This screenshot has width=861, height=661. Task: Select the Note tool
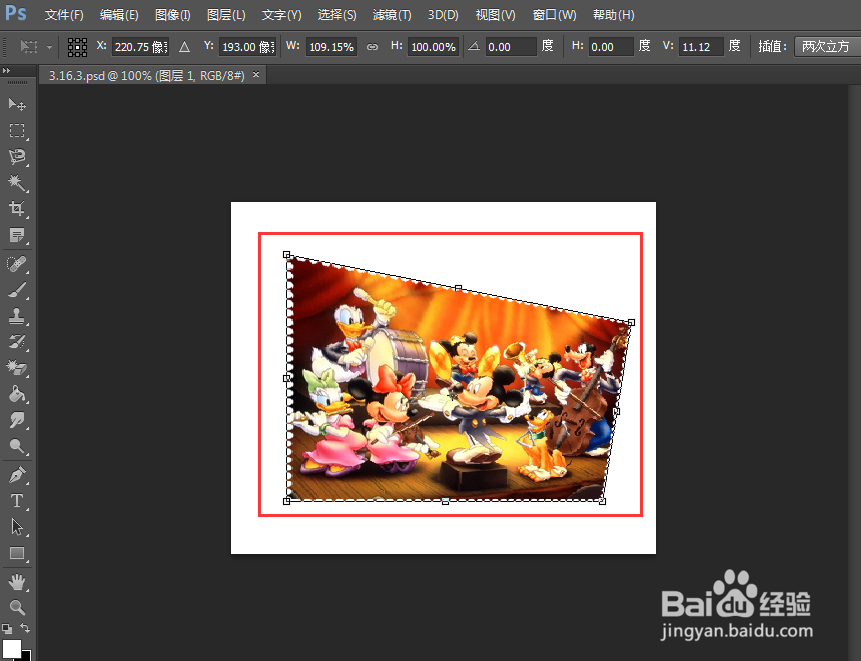pyautogui.click(x=17, y=235)
